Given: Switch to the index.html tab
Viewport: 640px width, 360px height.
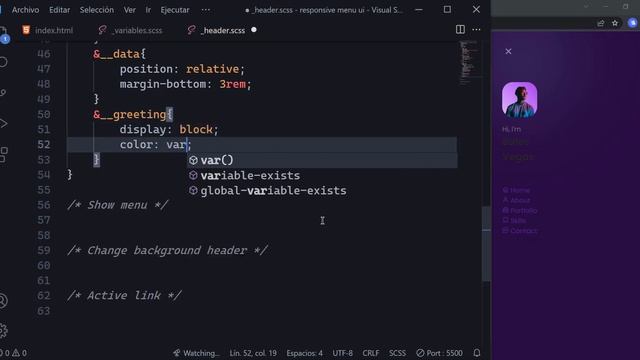Looking at the screenshot, I should click(x=48, y=30).
